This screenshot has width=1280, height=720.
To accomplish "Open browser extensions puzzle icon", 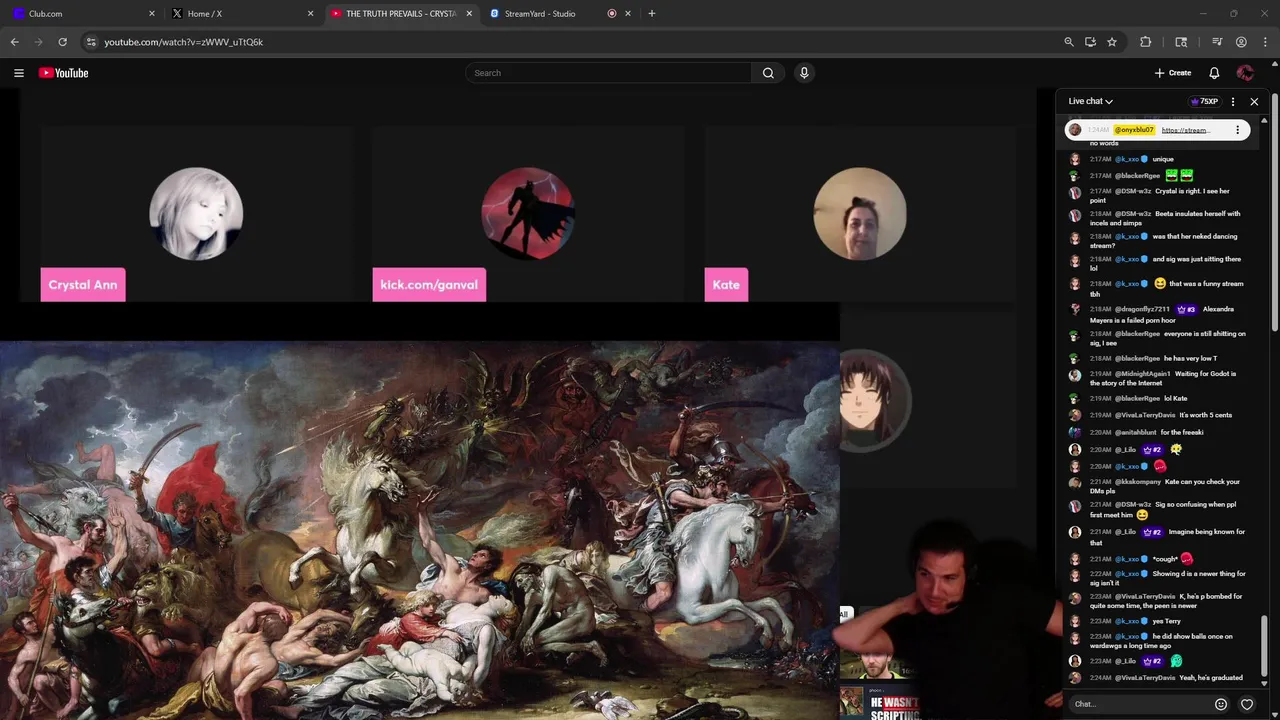I will click(1146, 42).
